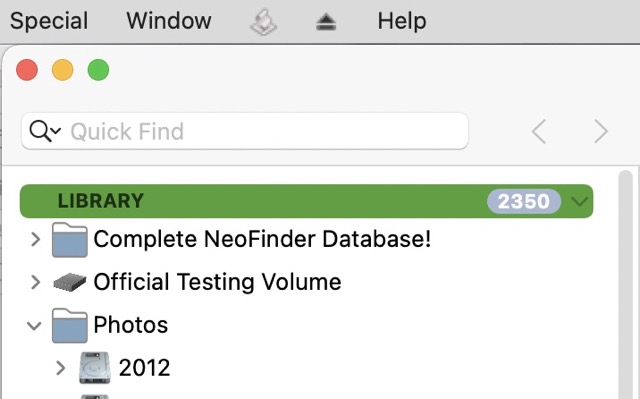Click the Quick Find search field
The width and height of the screenshot is (640, 399).
(x=245, y=131)
